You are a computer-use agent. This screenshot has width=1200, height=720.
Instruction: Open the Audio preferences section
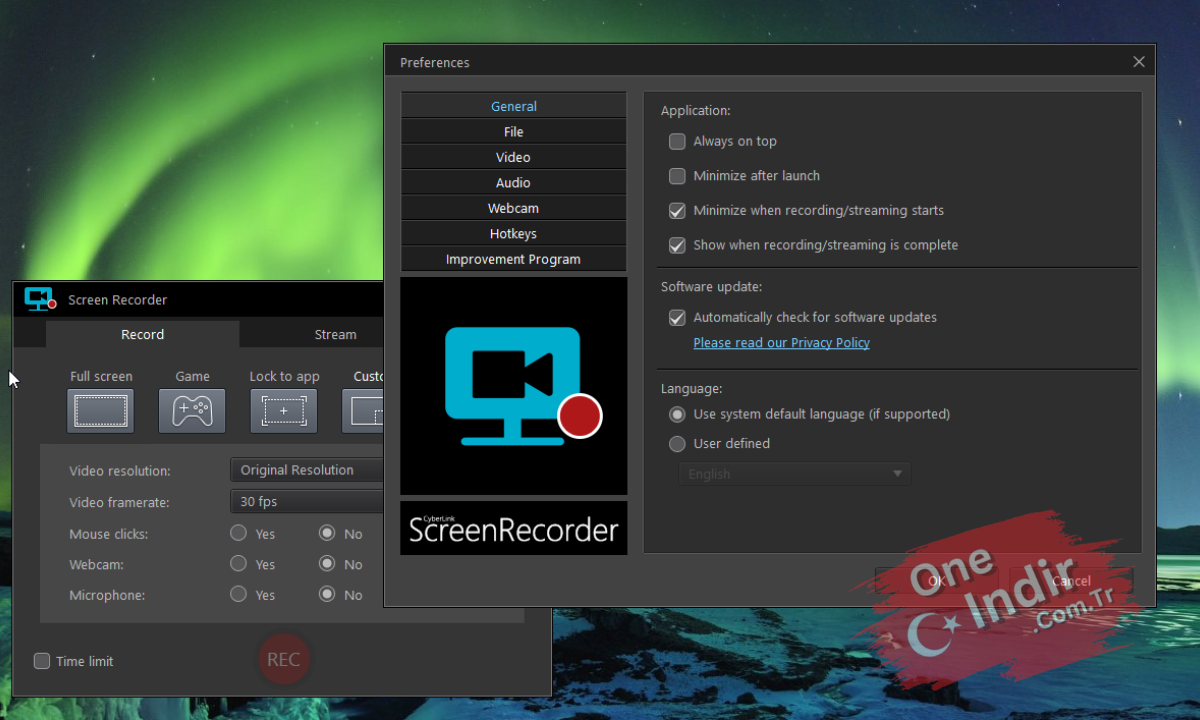click(514, 183)
